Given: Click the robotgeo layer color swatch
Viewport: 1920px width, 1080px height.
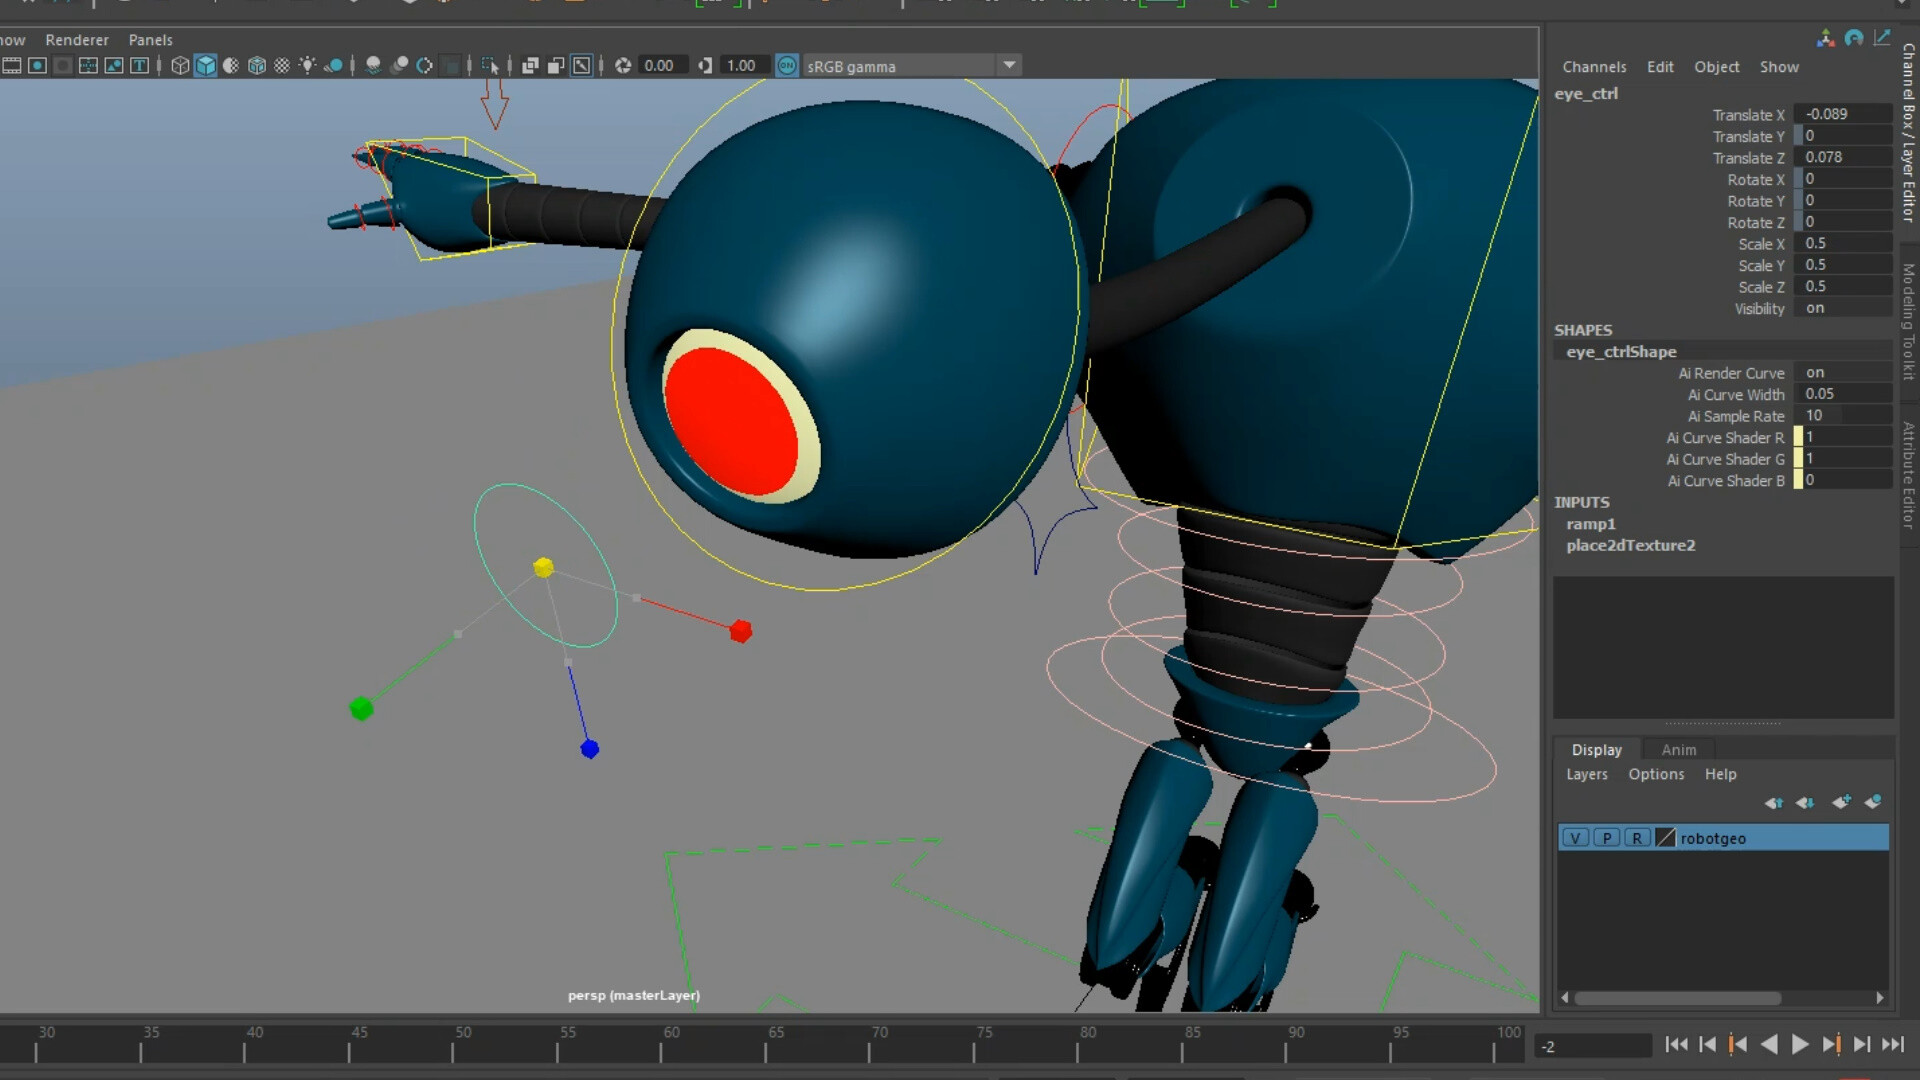Looking at the screenshot, I should [1665, 838].
